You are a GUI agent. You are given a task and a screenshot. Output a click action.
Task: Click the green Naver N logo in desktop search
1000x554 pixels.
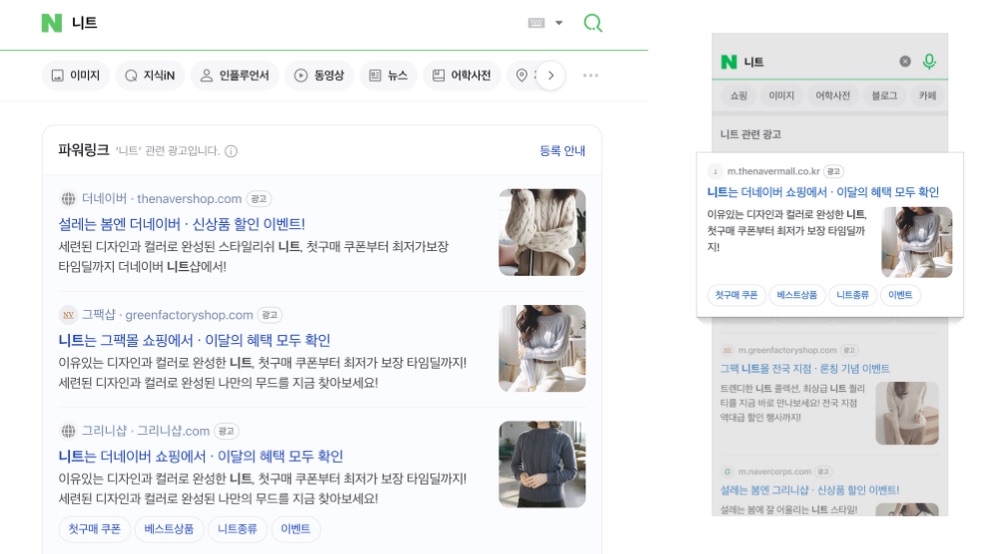coord(52,23)
